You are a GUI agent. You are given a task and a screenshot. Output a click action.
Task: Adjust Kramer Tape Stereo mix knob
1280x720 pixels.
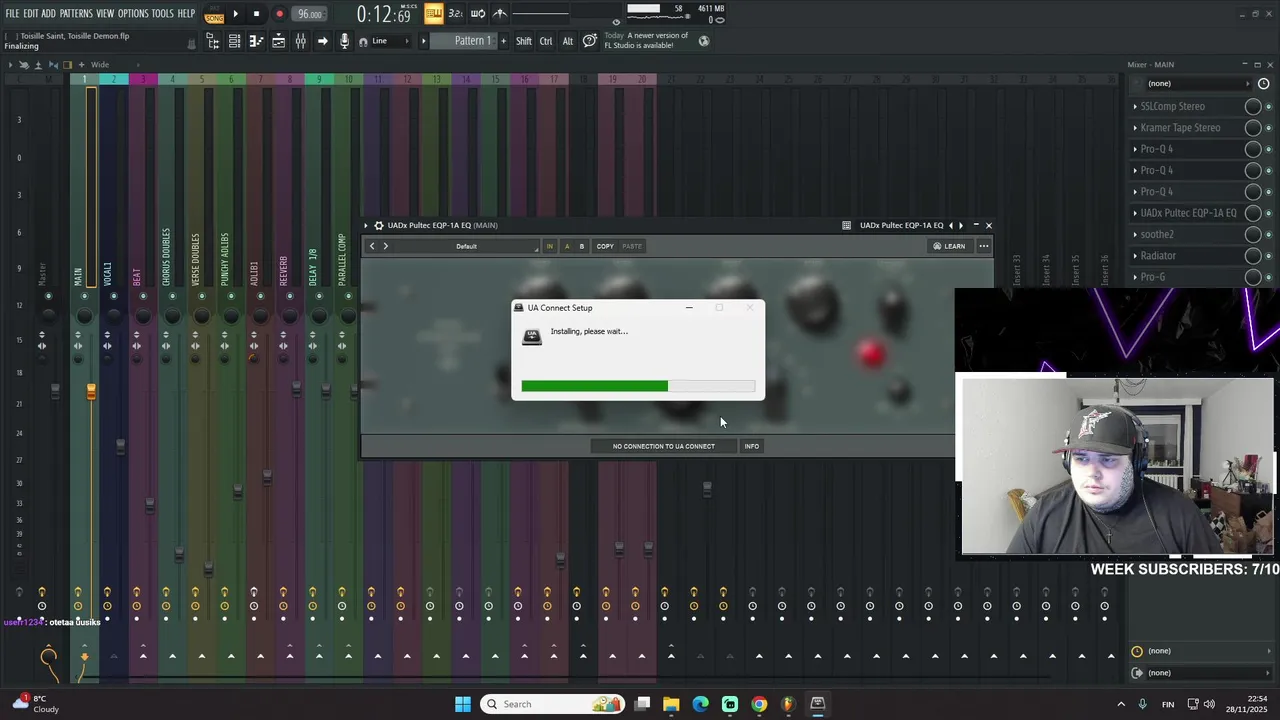click(1253, 128)
